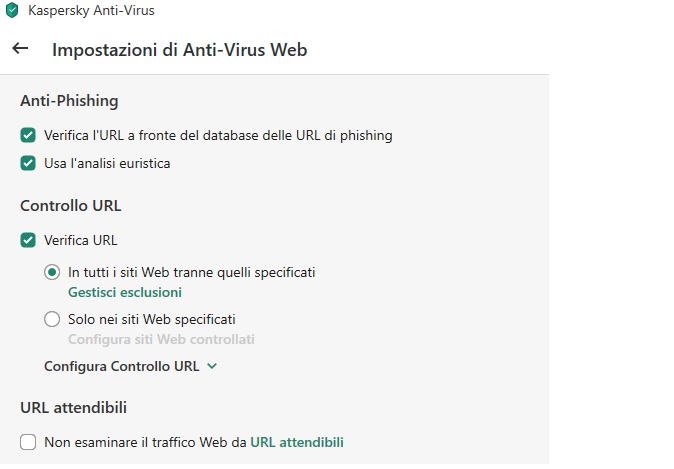Enable the "Non esaminare il traffico Web" checkbox
Viewport: 674px width, 469px height.
pyautogui.click(x=28, y=442)
